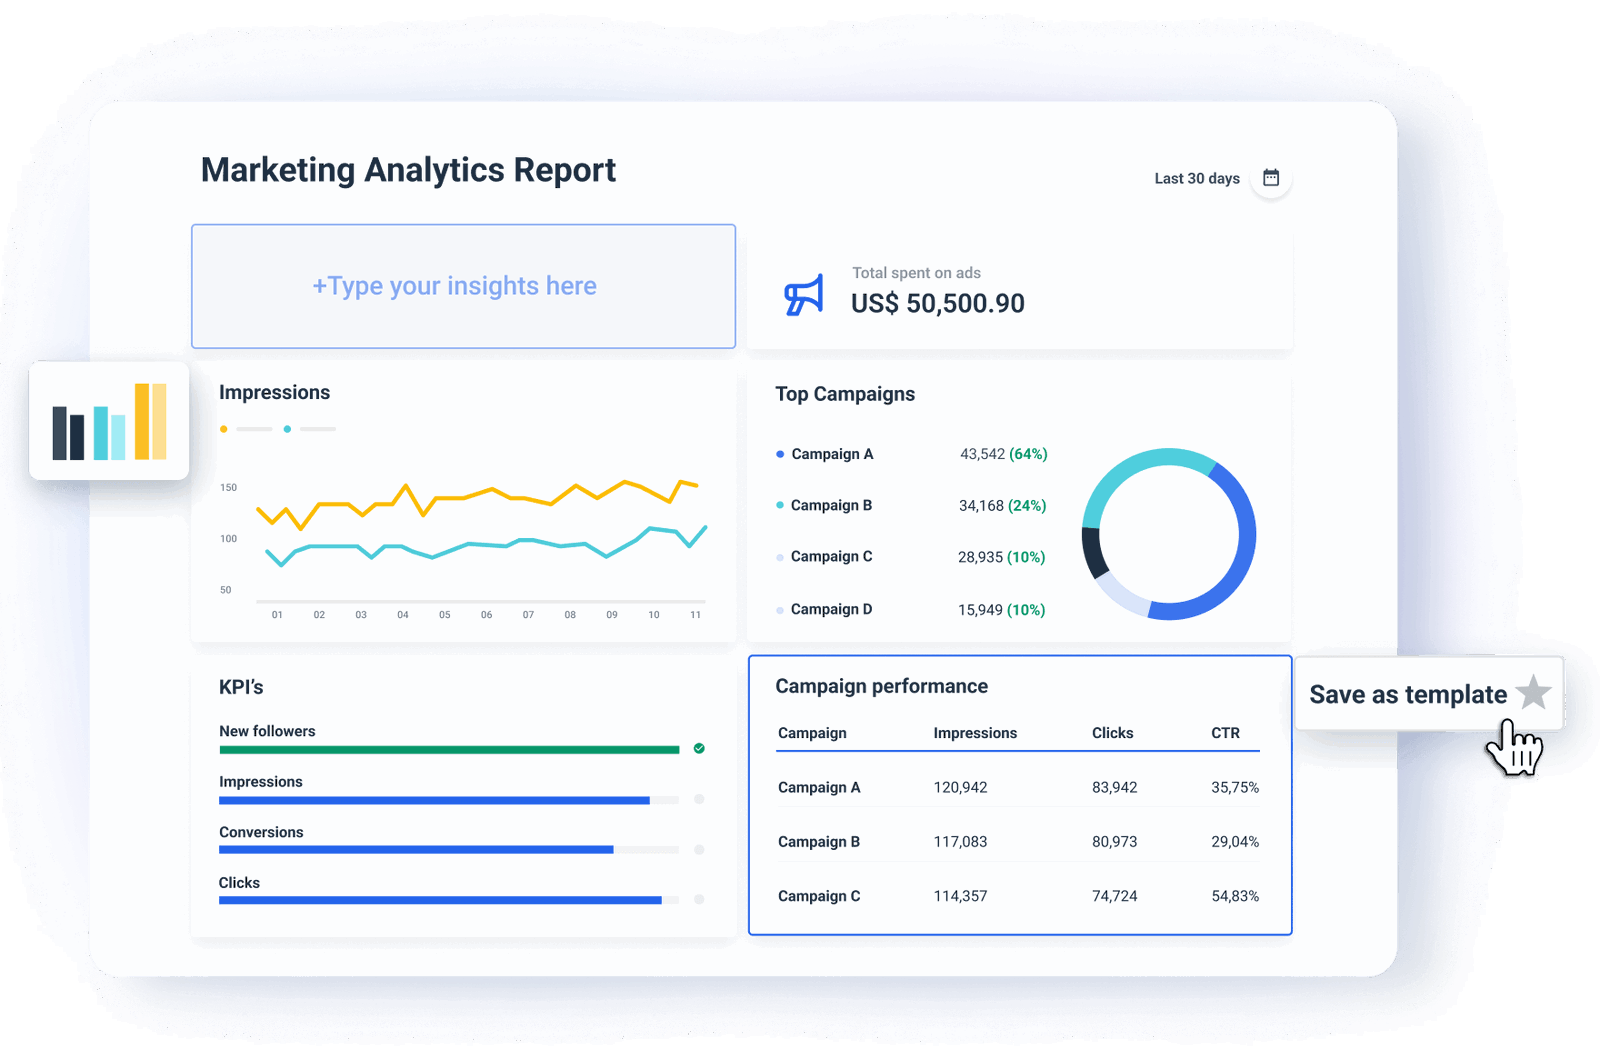1600x1059 pixels.
Task: Click the Save as template button
Action: 1410,694
